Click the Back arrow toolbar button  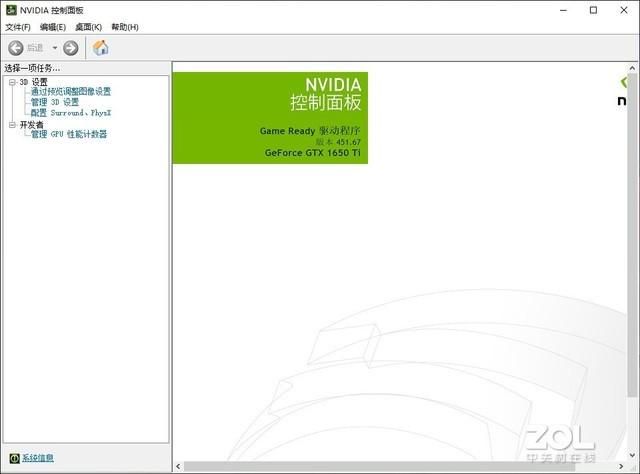pos(16,48)
